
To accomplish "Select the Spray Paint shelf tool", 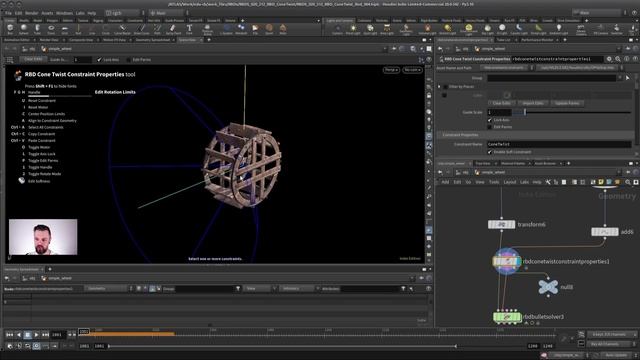I will click(x=173, y=29).
